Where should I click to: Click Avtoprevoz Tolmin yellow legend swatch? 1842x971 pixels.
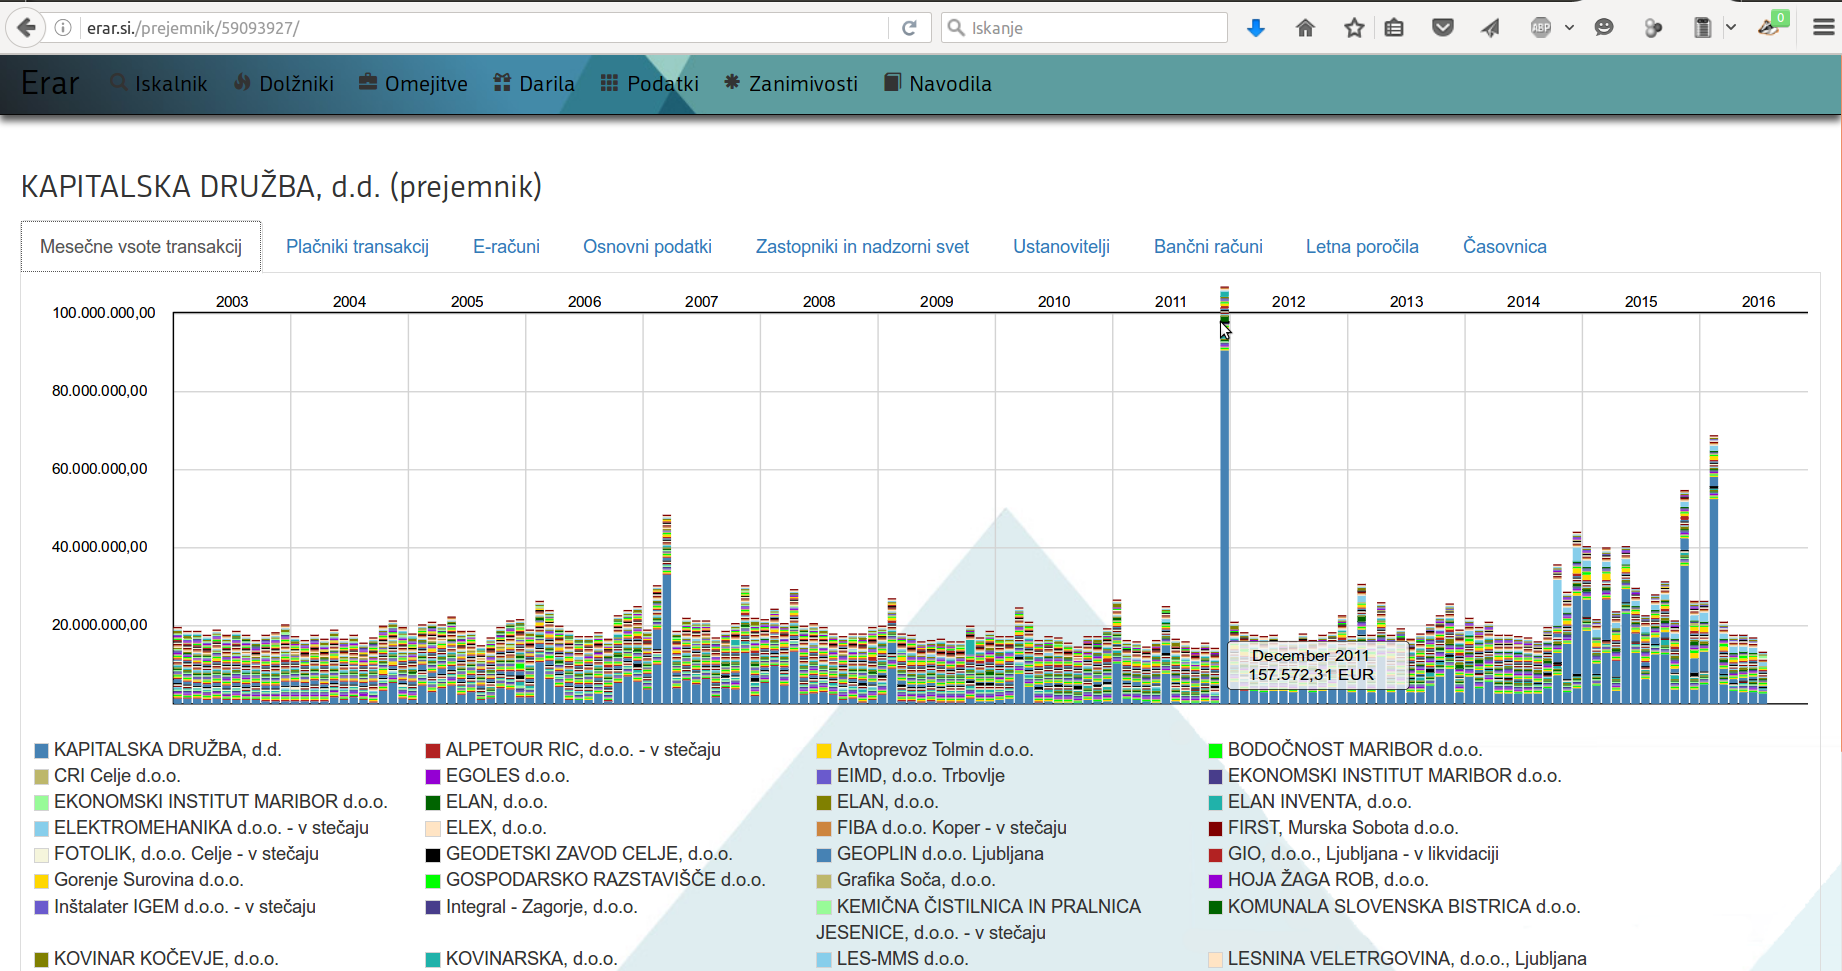(824, 750)
